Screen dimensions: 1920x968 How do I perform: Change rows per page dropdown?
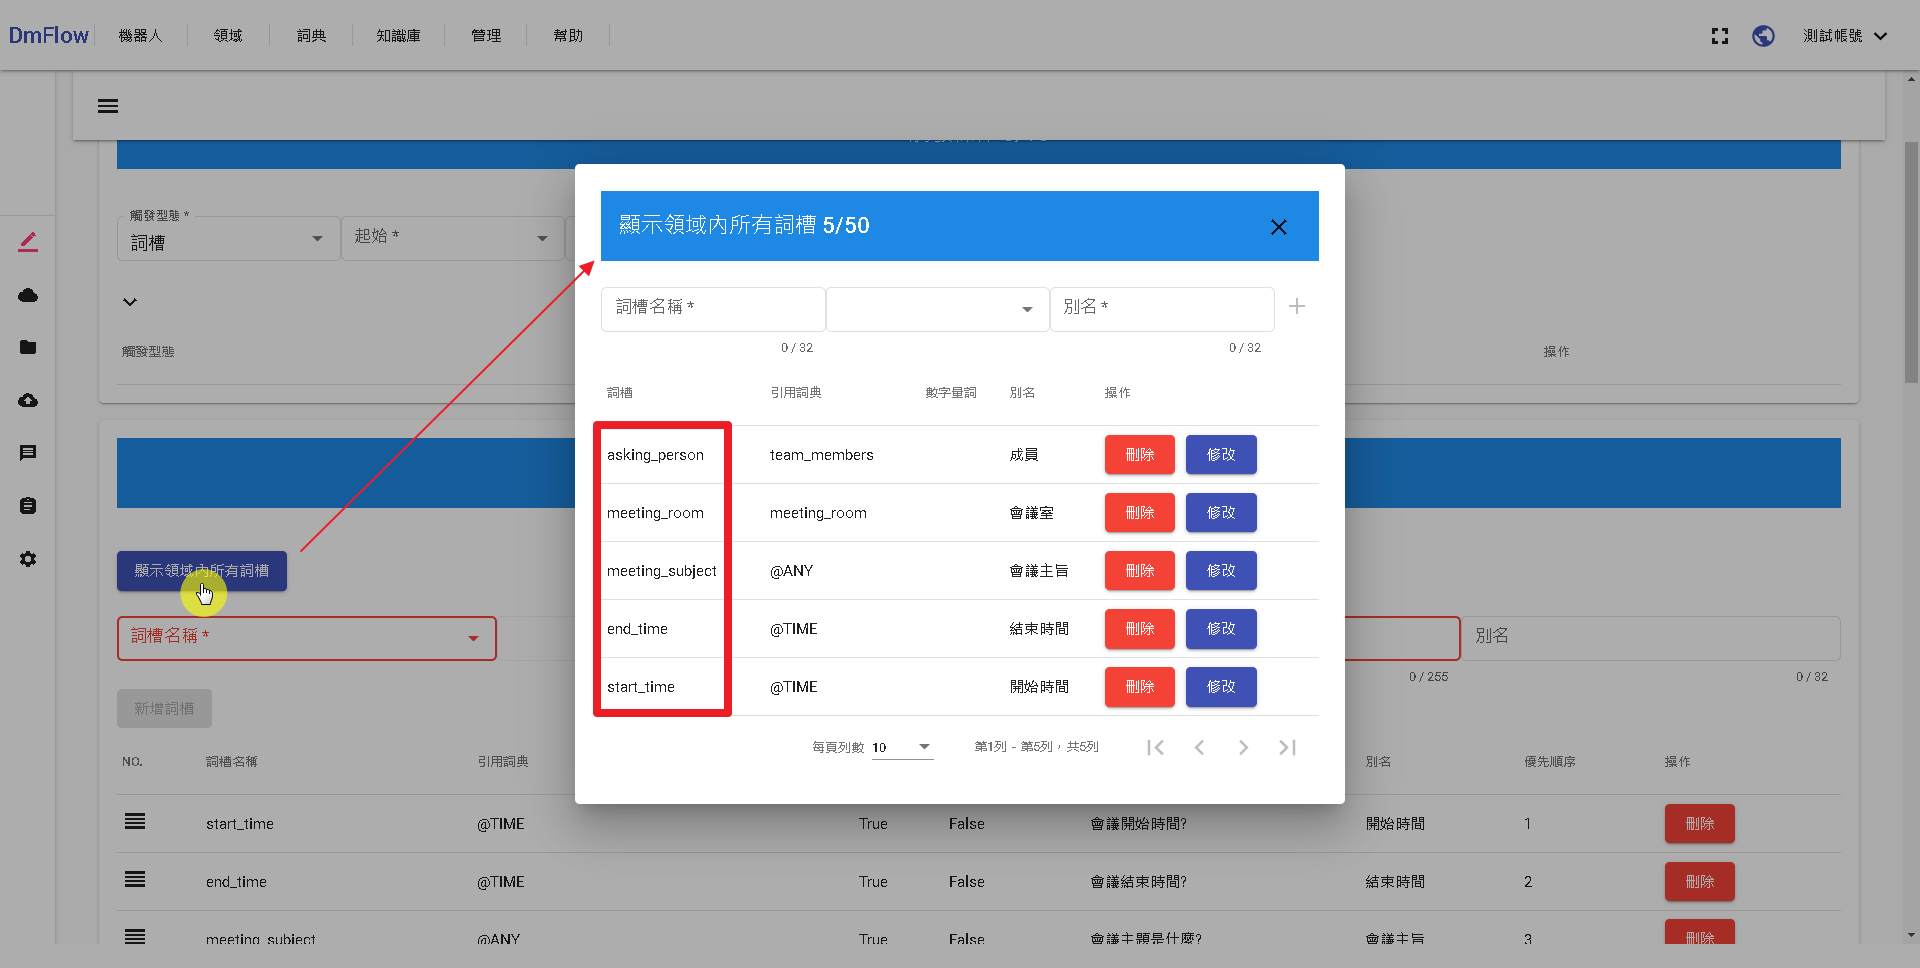[x=902, y=747]
